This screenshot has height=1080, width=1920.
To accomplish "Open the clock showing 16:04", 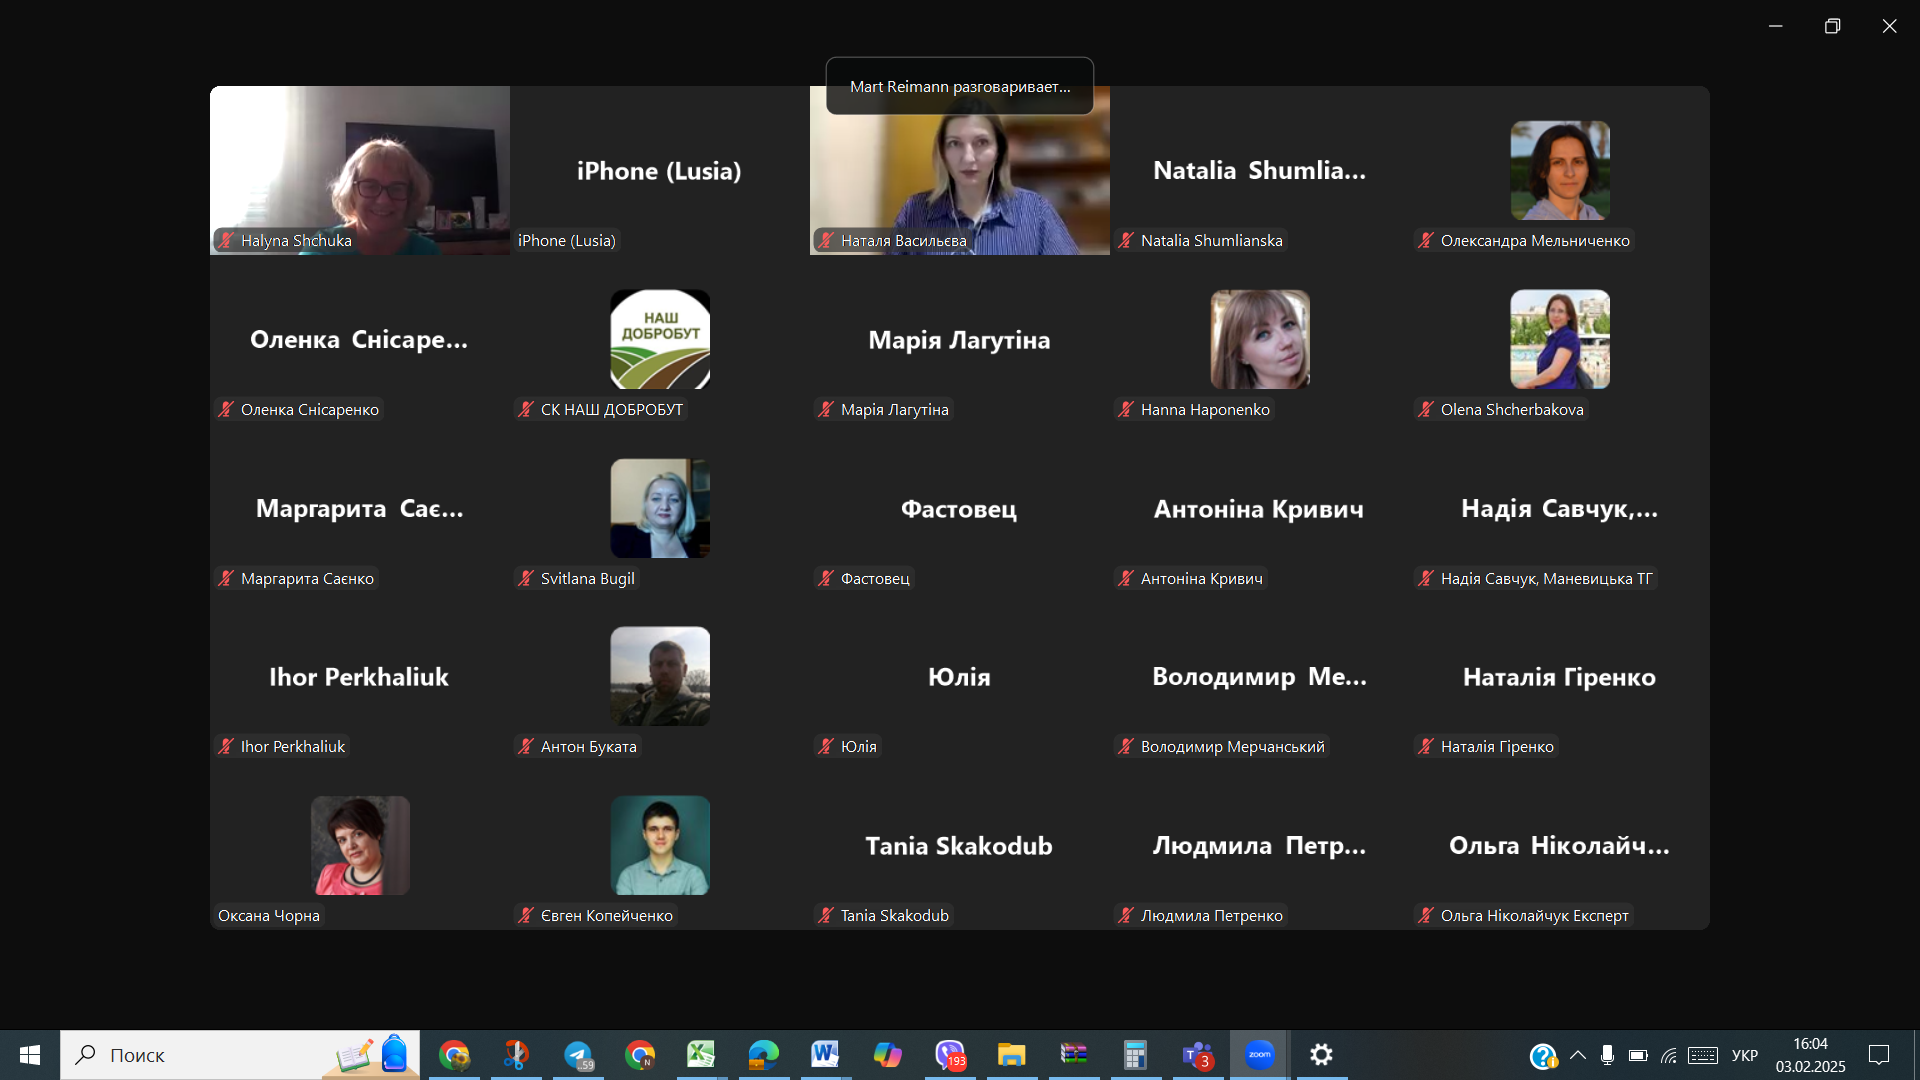I will click(x=1810, y=1055).
